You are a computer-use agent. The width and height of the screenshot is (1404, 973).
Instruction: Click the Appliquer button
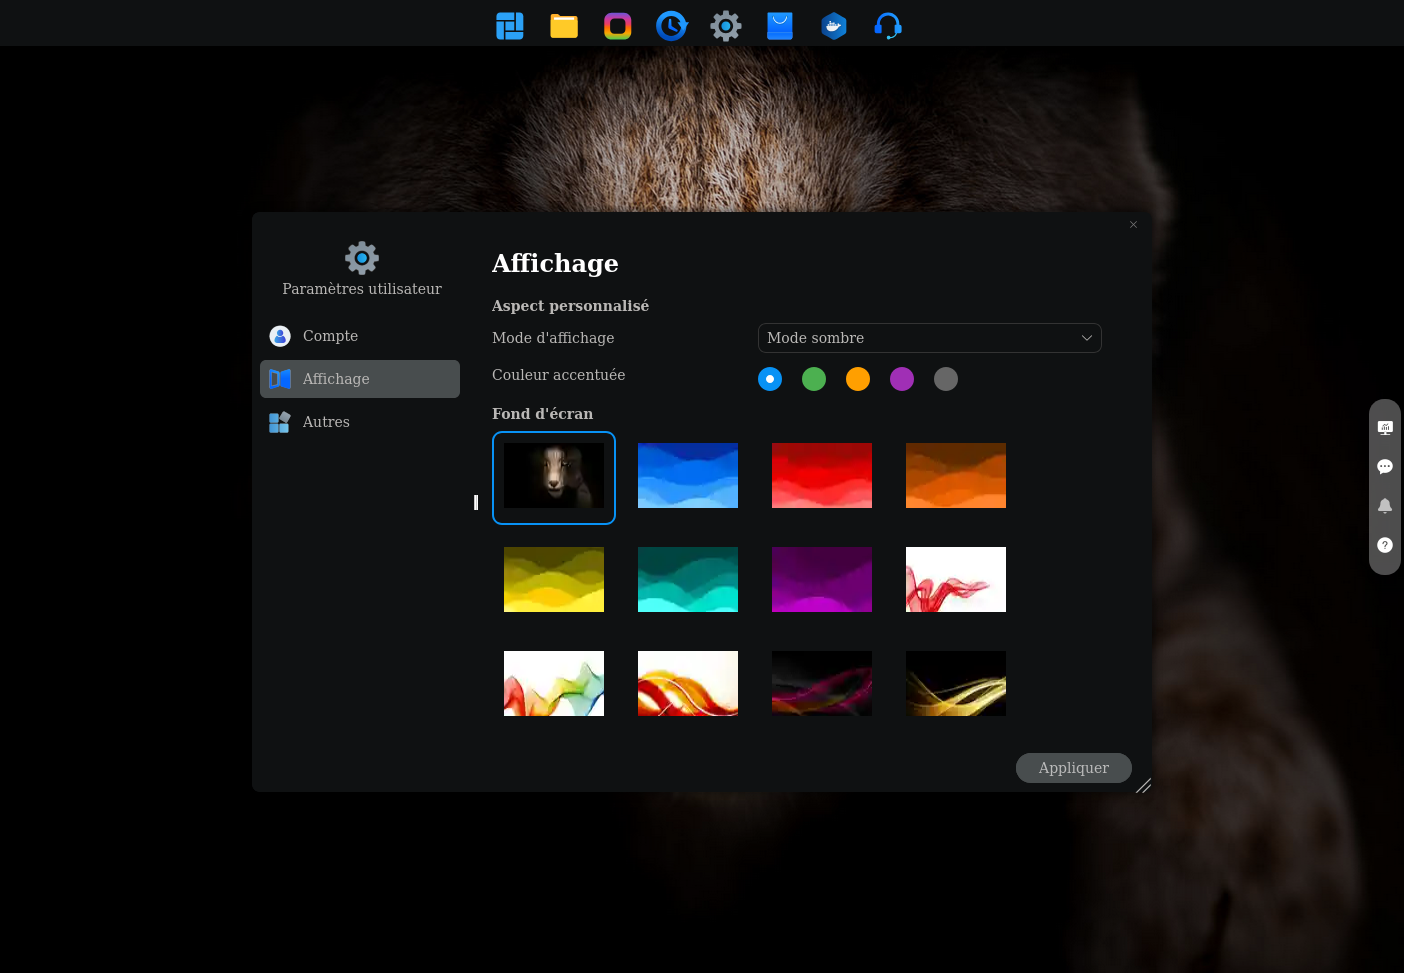pyautogui.click(x=1073, y=768)
